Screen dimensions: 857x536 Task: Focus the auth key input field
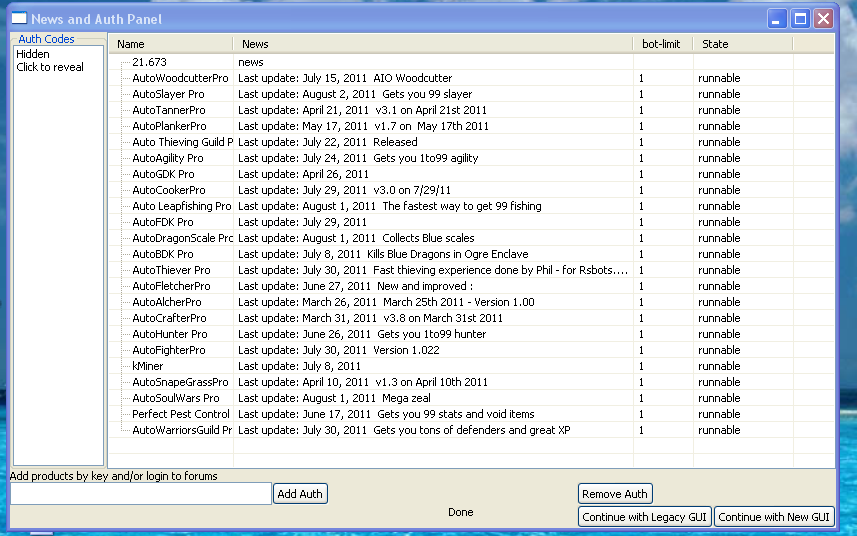coord(141,494)
